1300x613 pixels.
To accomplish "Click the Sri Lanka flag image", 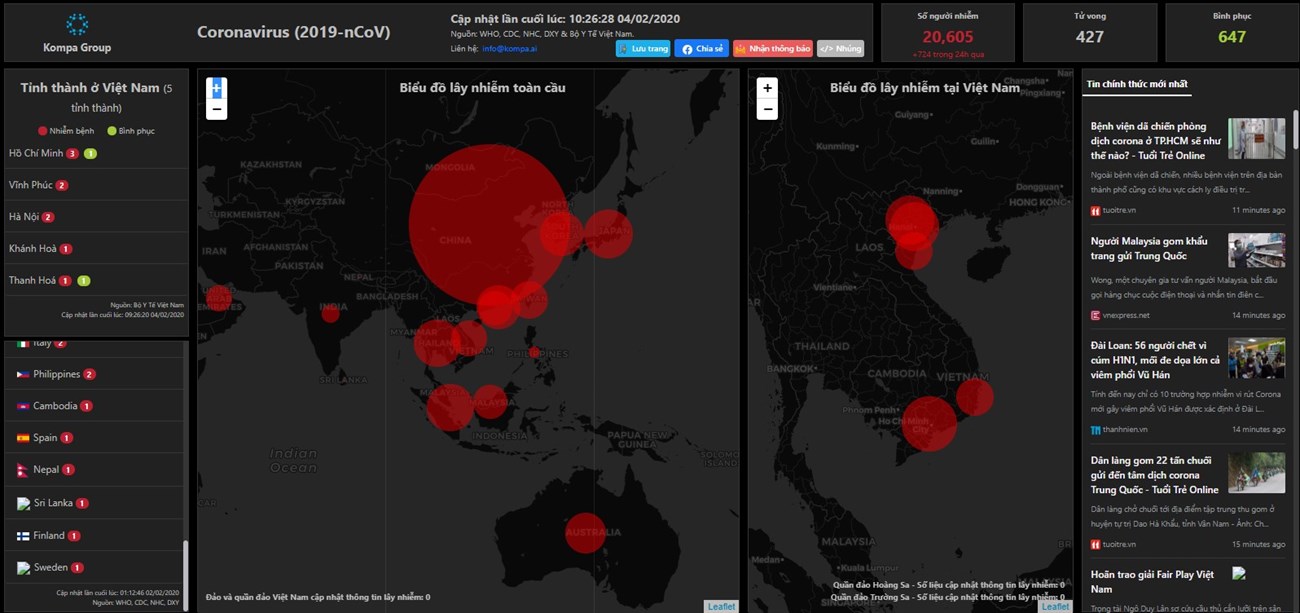I will point(24,503).
